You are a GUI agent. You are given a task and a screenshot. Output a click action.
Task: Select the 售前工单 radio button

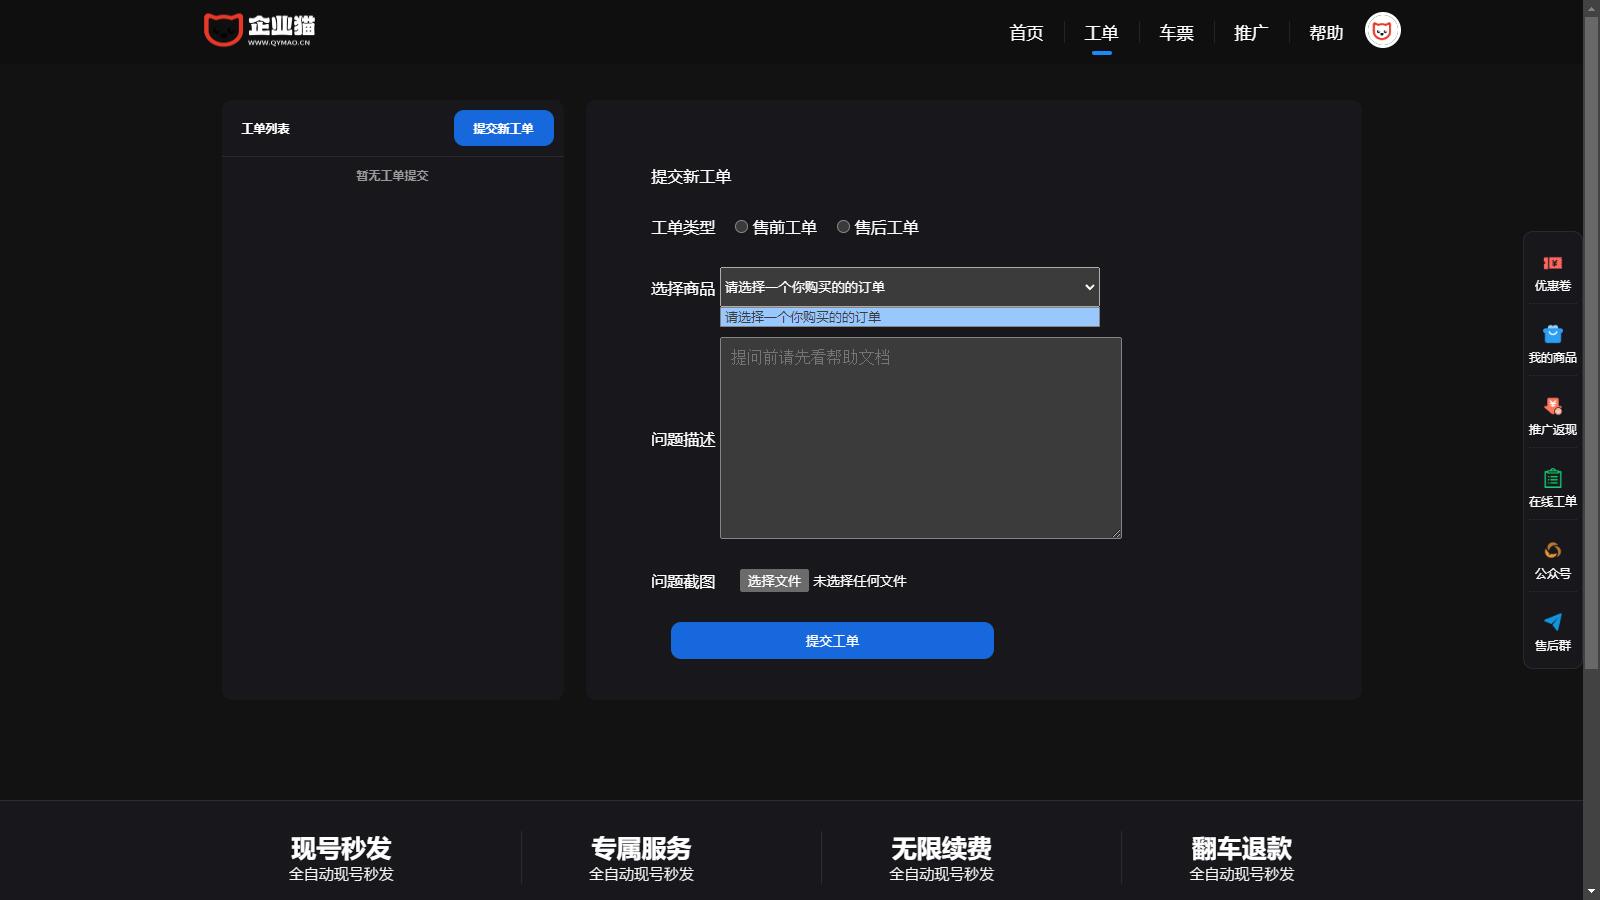pyautogui.click(x=741, y=227)
